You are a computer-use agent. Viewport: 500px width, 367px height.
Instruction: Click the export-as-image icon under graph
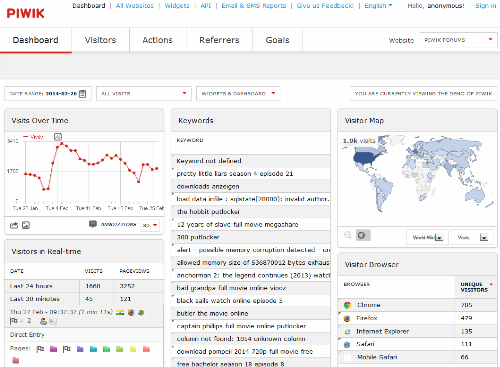pos(26,225)
